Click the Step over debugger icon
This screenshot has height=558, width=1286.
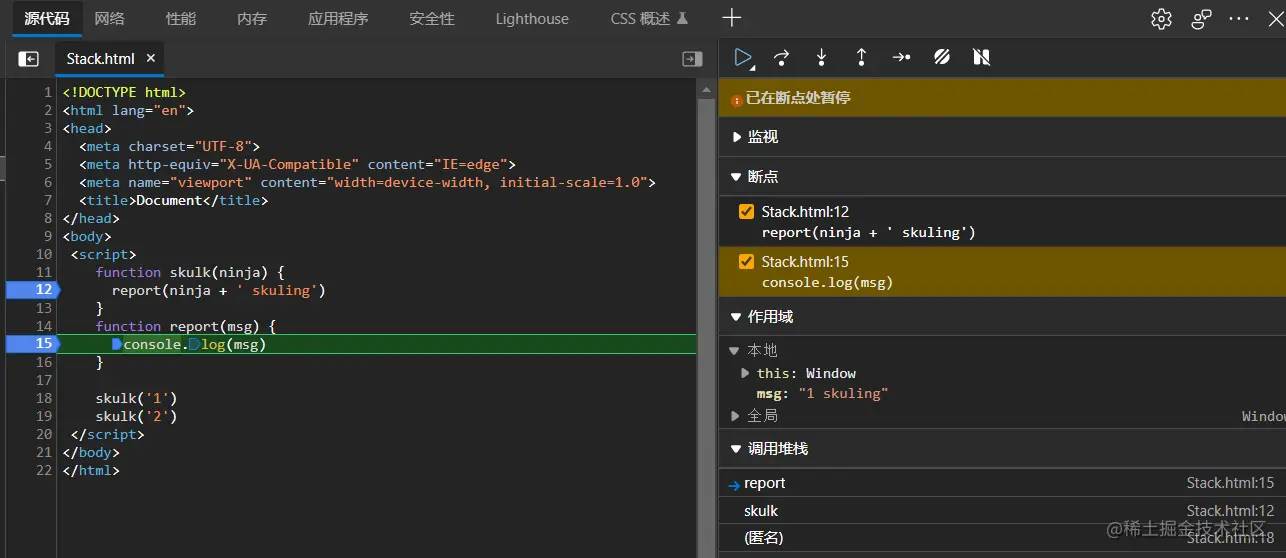click(x=782, y=58)
